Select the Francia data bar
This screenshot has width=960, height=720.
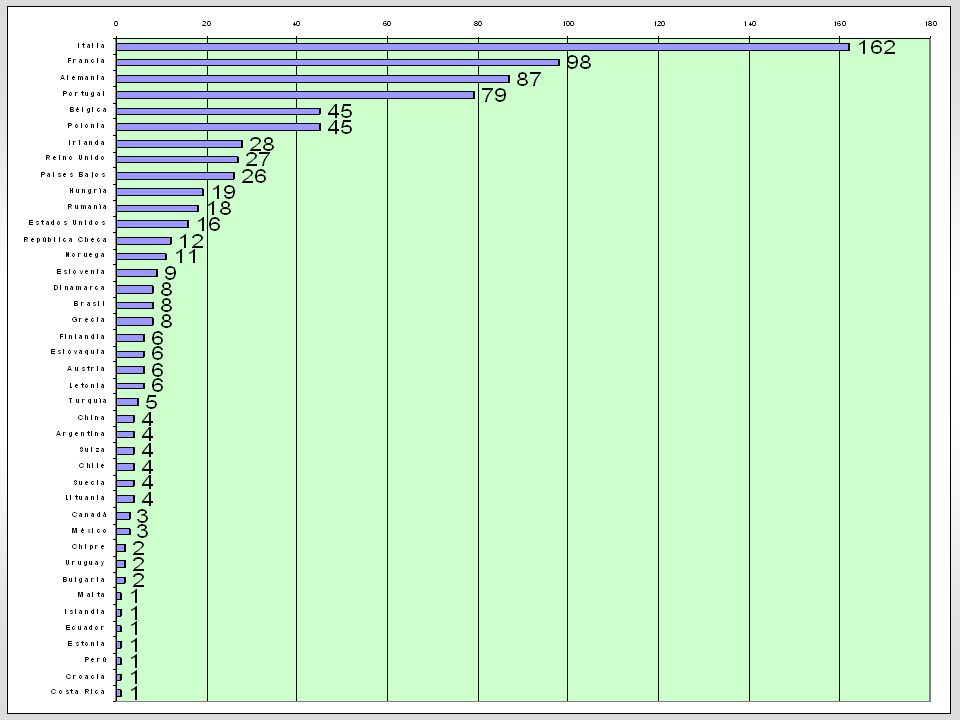pos(338,62)
